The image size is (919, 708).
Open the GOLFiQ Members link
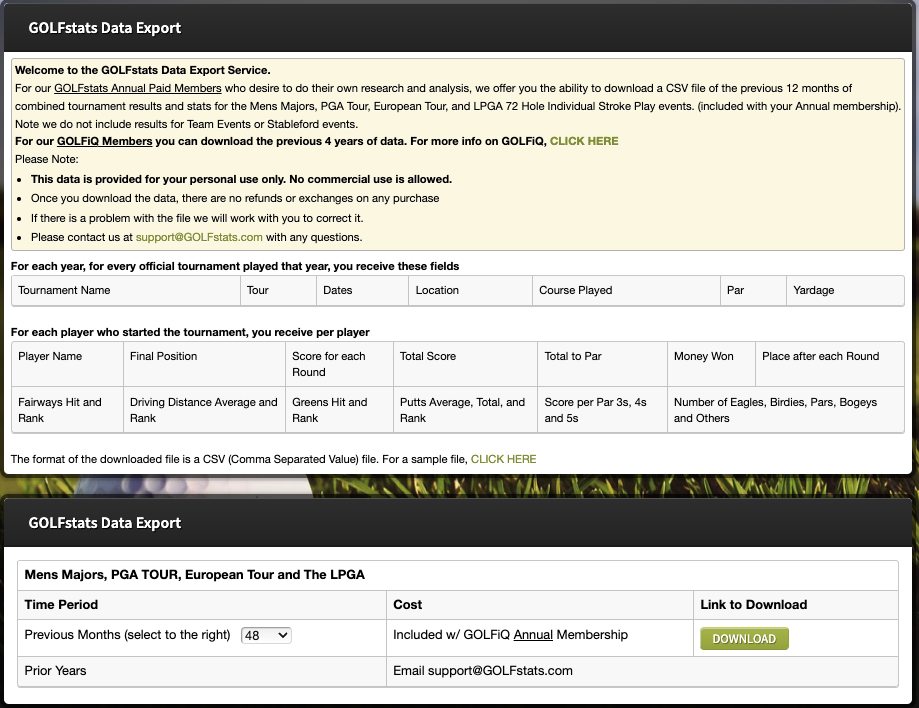(x=104, y=141)
